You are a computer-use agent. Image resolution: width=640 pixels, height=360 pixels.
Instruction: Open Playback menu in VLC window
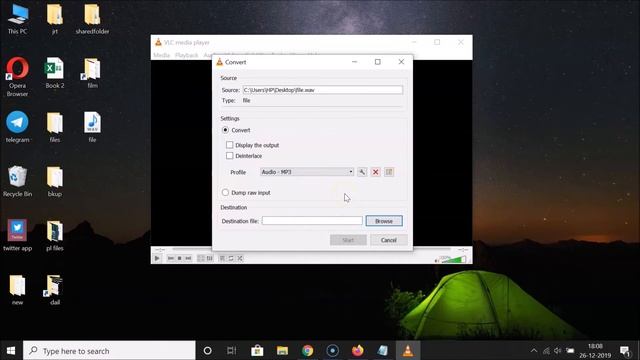coord(187,55)
